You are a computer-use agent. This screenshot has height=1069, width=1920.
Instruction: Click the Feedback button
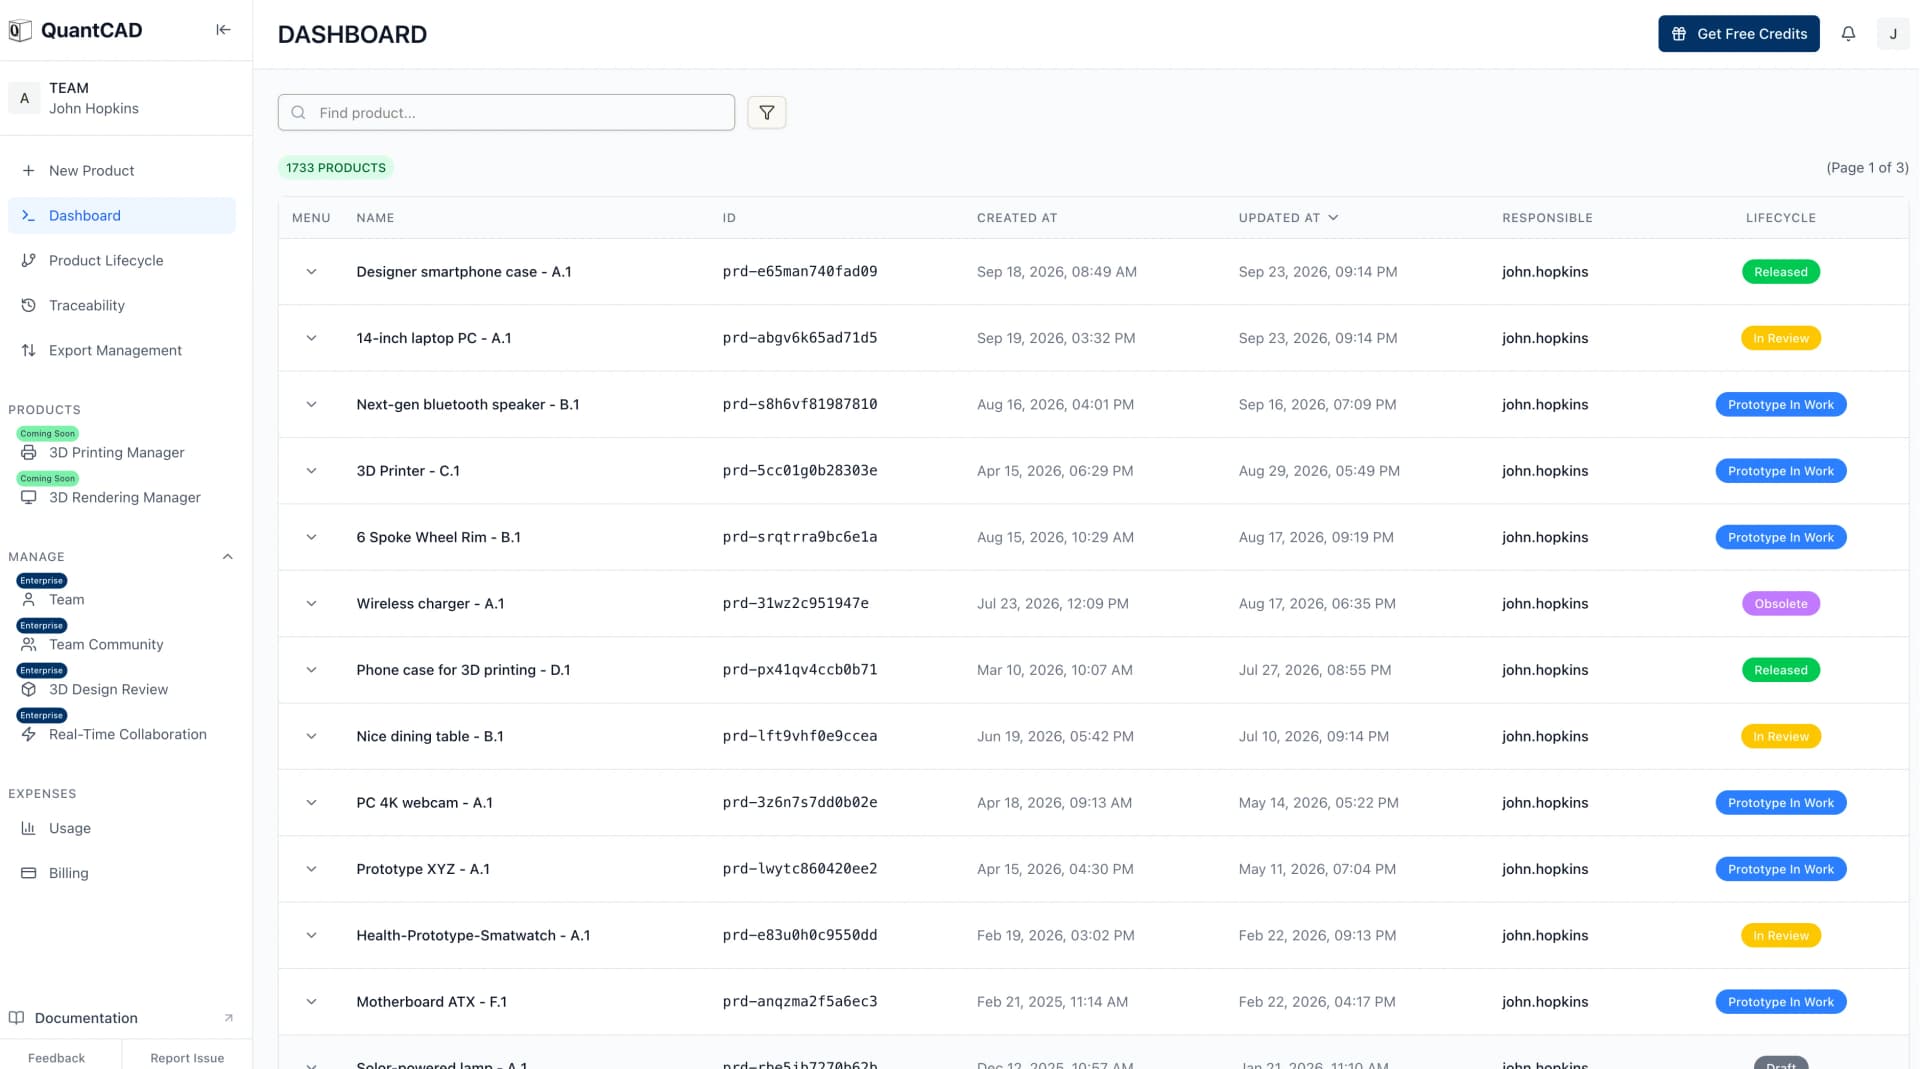click(x=57, y=1058)
